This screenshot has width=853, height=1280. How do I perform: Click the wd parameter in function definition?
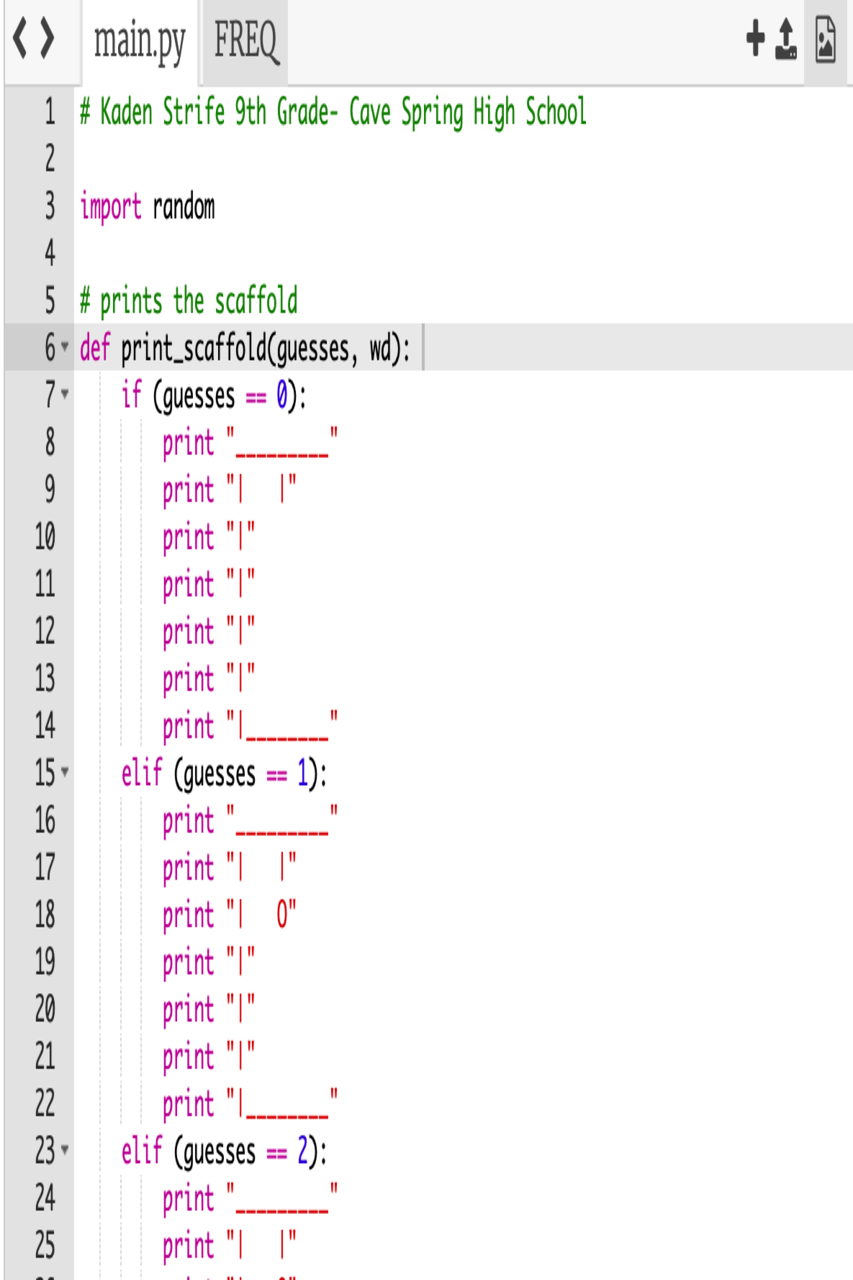[380, 349]
